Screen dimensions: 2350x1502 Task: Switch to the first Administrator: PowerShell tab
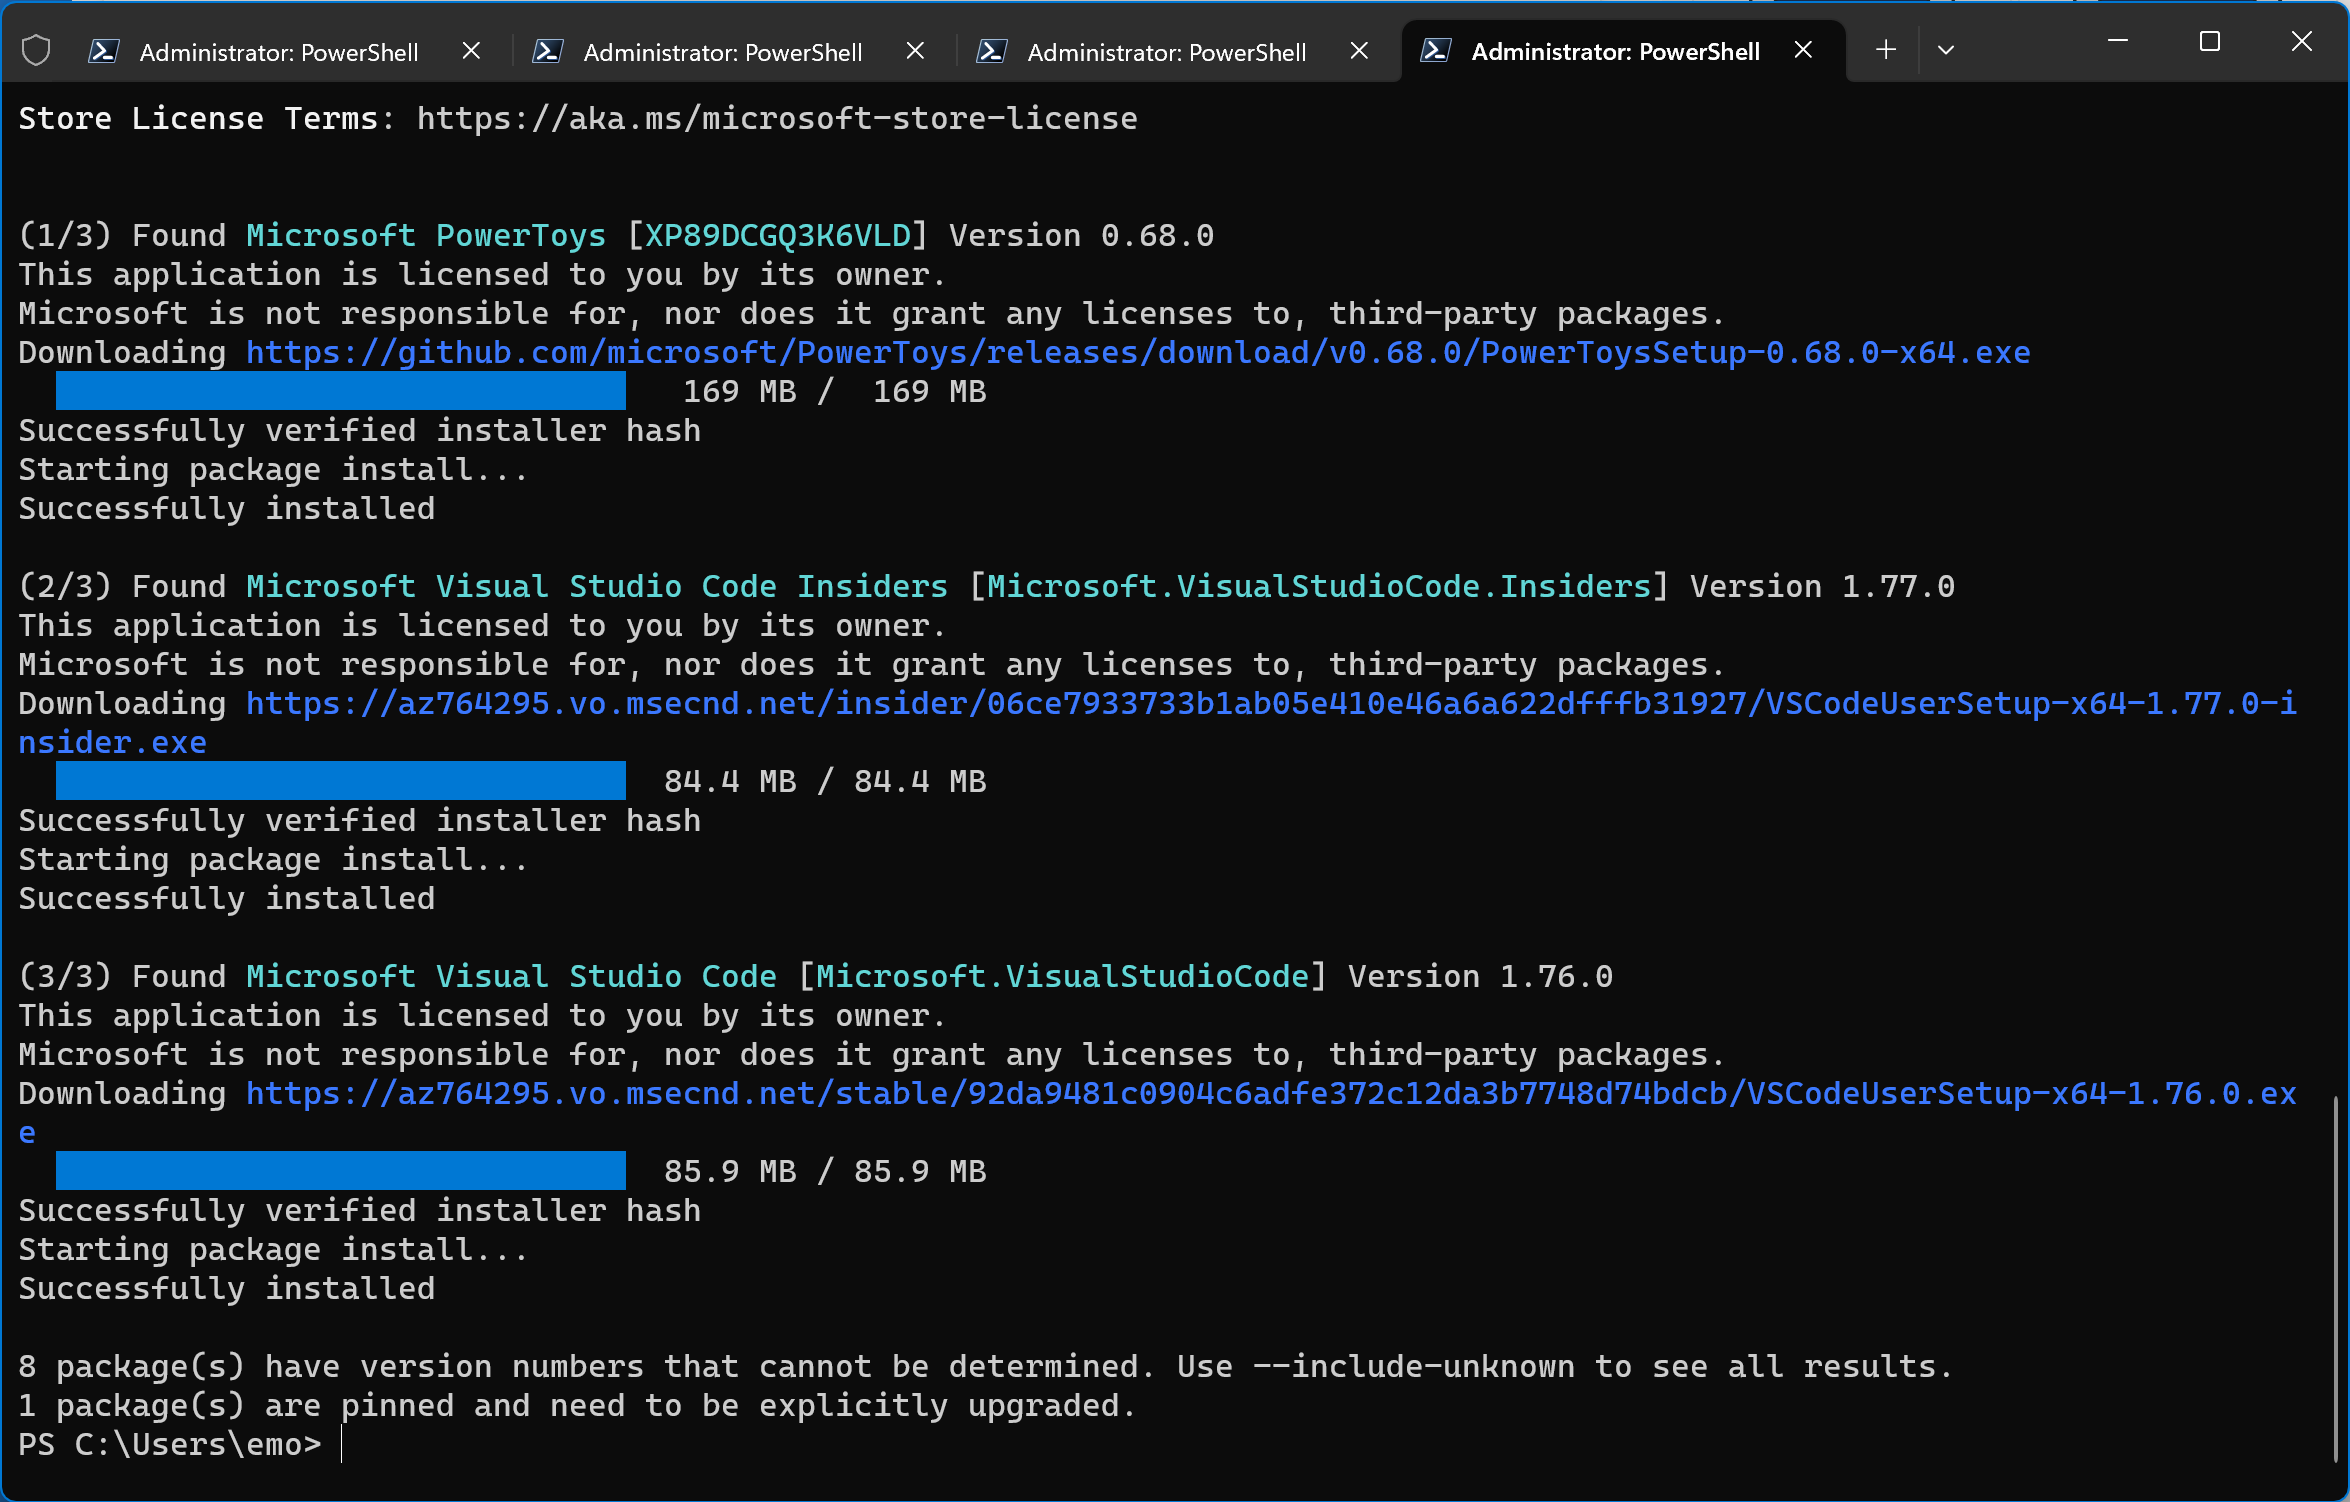pos(278,52)
